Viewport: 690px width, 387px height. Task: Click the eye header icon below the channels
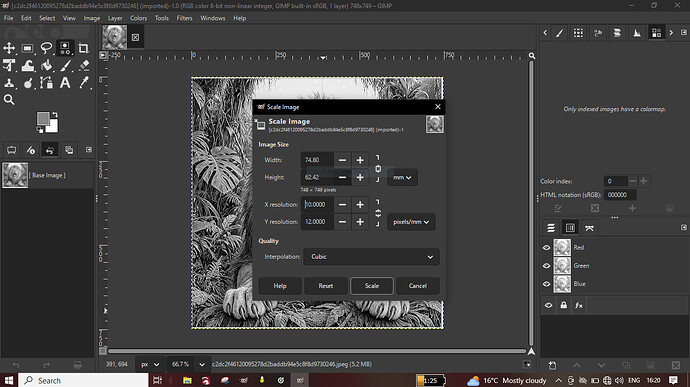click(548, 305)
